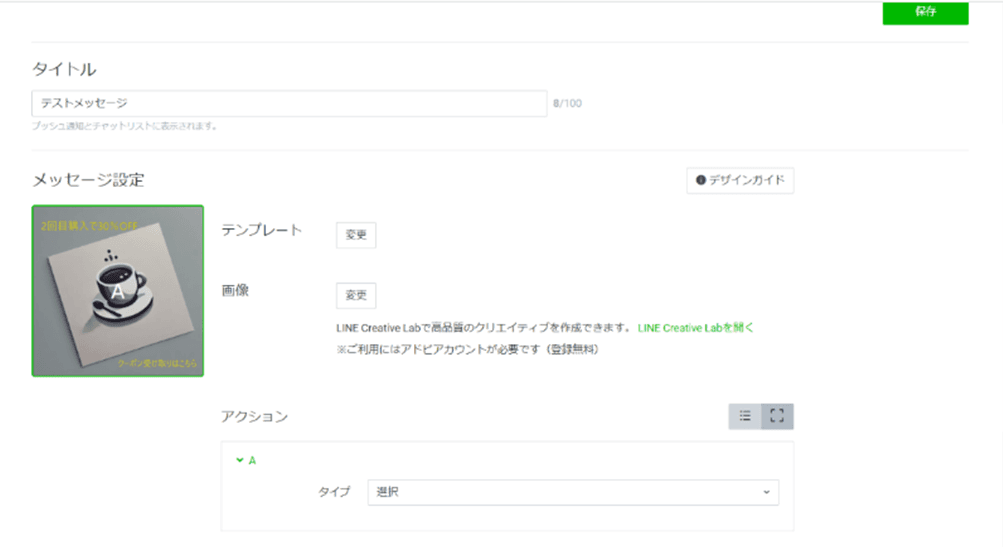
Task: Click the アクション section heading
Action: (x=254, y=416)
